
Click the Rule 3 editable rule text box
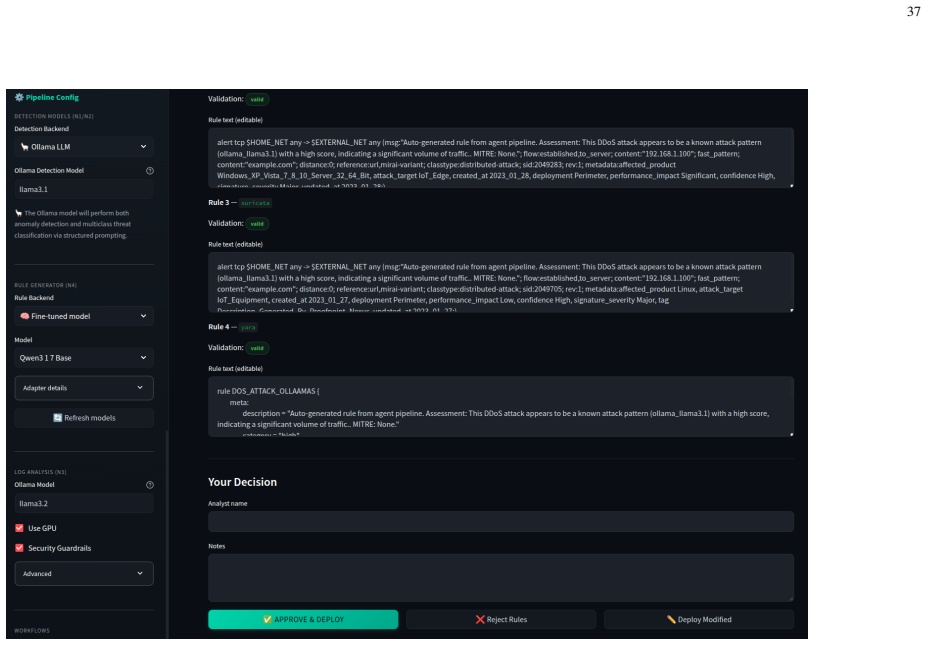coord(501,282)
